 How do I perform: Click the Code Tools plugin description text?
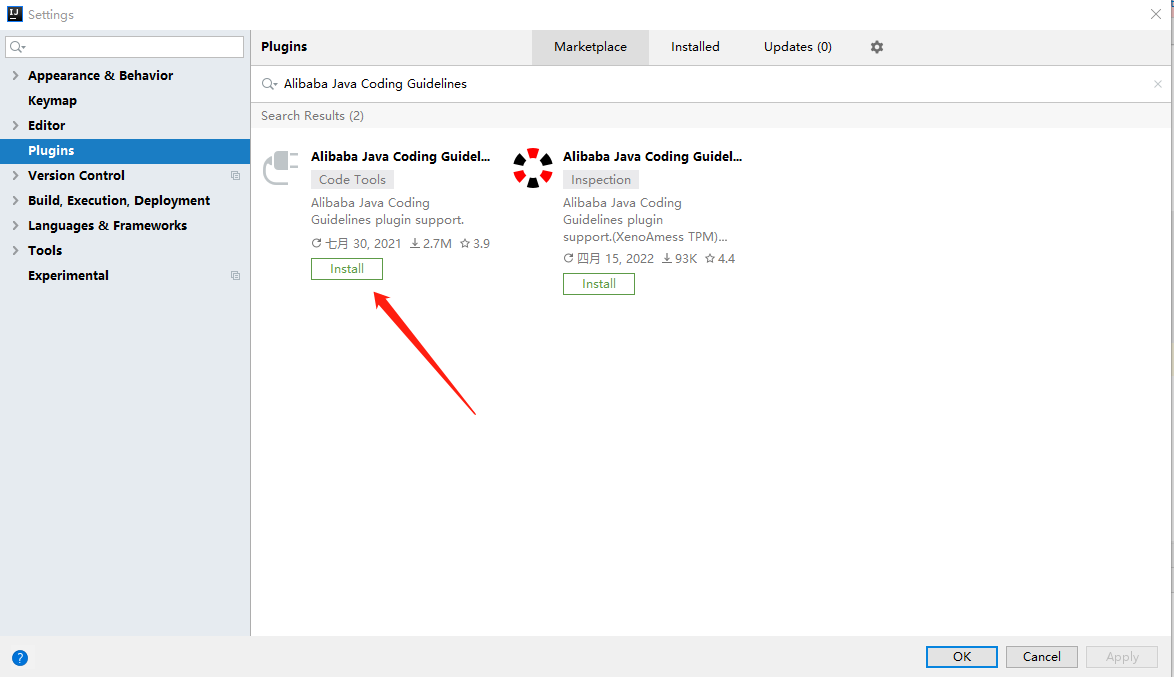[387, 211]
